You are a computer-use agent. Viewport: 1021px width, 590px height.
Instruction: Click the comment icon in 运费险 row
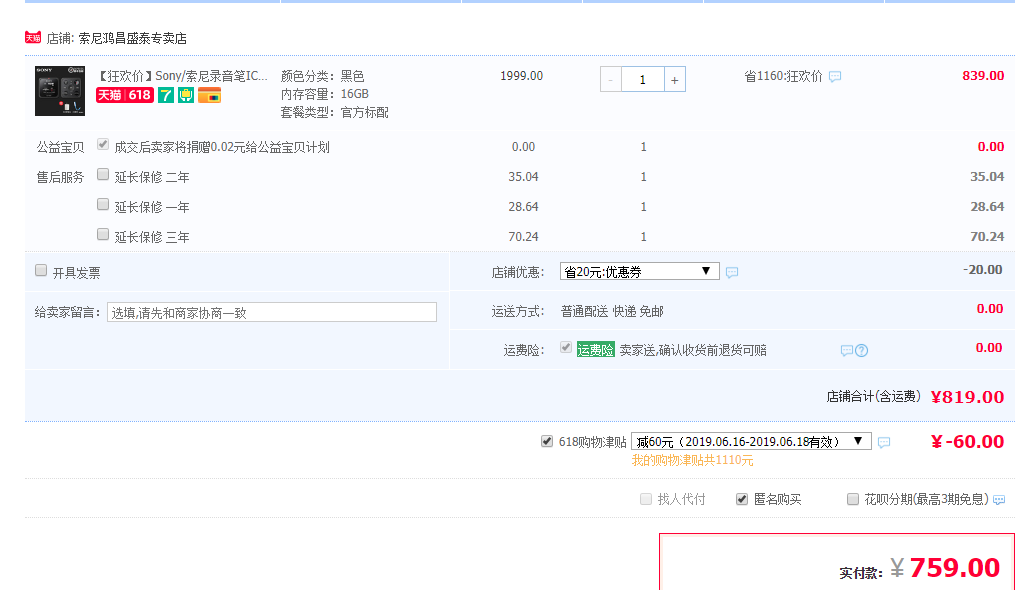click(846, 350)
